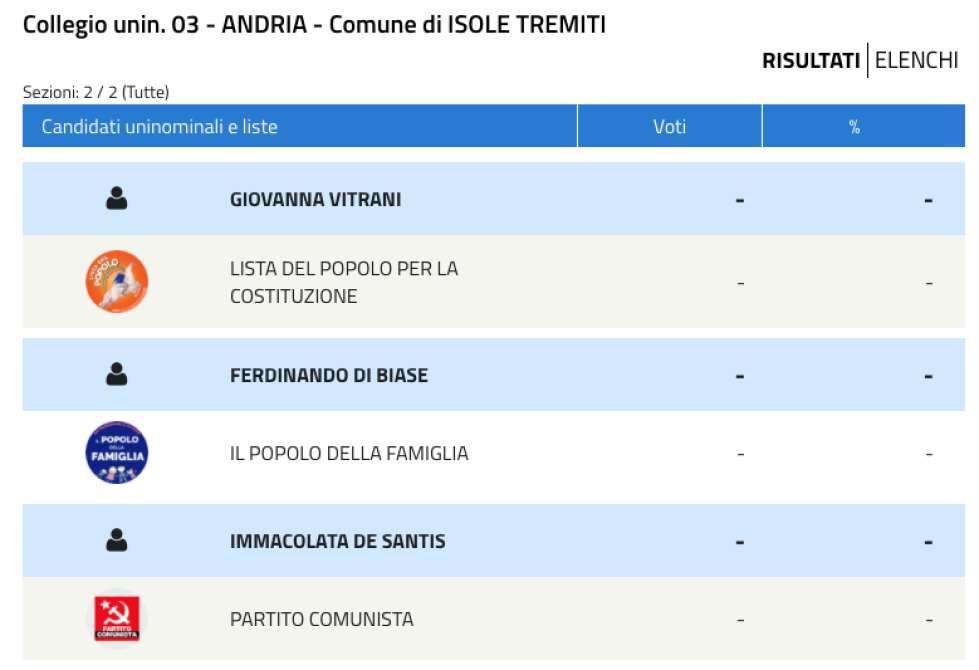This screenshot has width=979, height=670.
Task: Select the RISULTATI tab
Action: [811, 61]
